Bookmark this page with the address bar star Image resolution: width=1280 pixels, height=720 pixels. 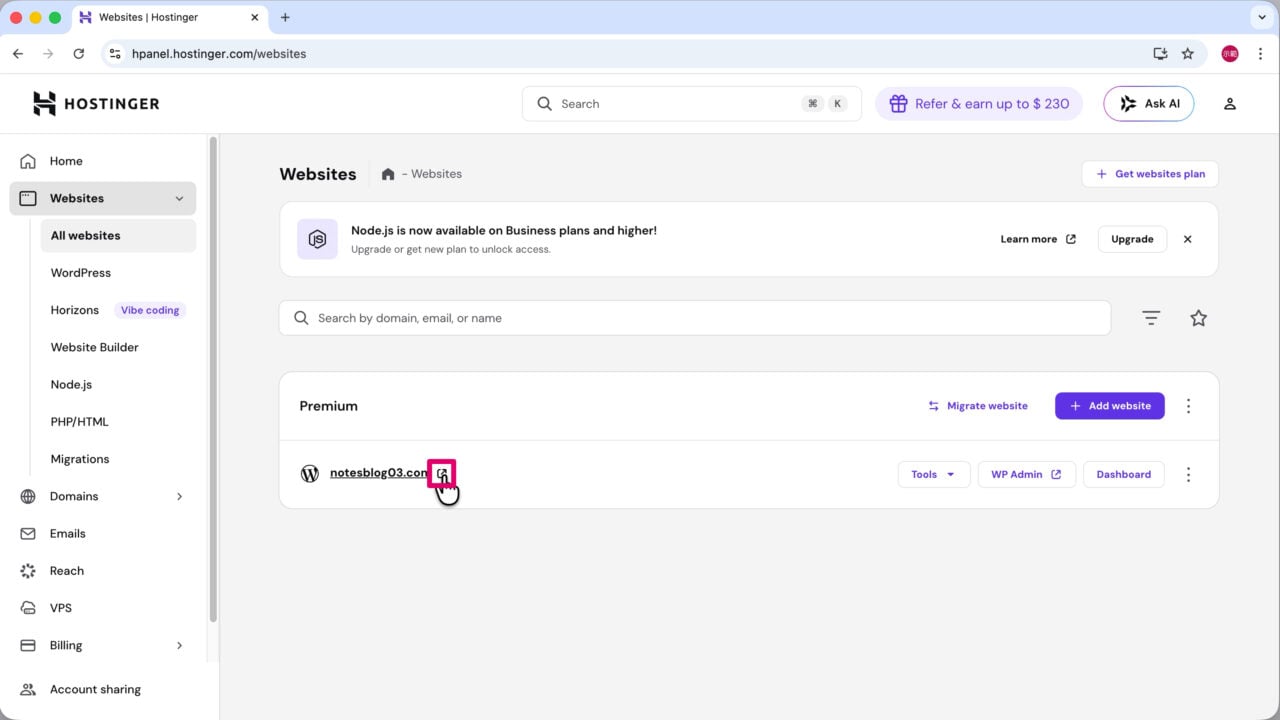(x=1188, y=54)
